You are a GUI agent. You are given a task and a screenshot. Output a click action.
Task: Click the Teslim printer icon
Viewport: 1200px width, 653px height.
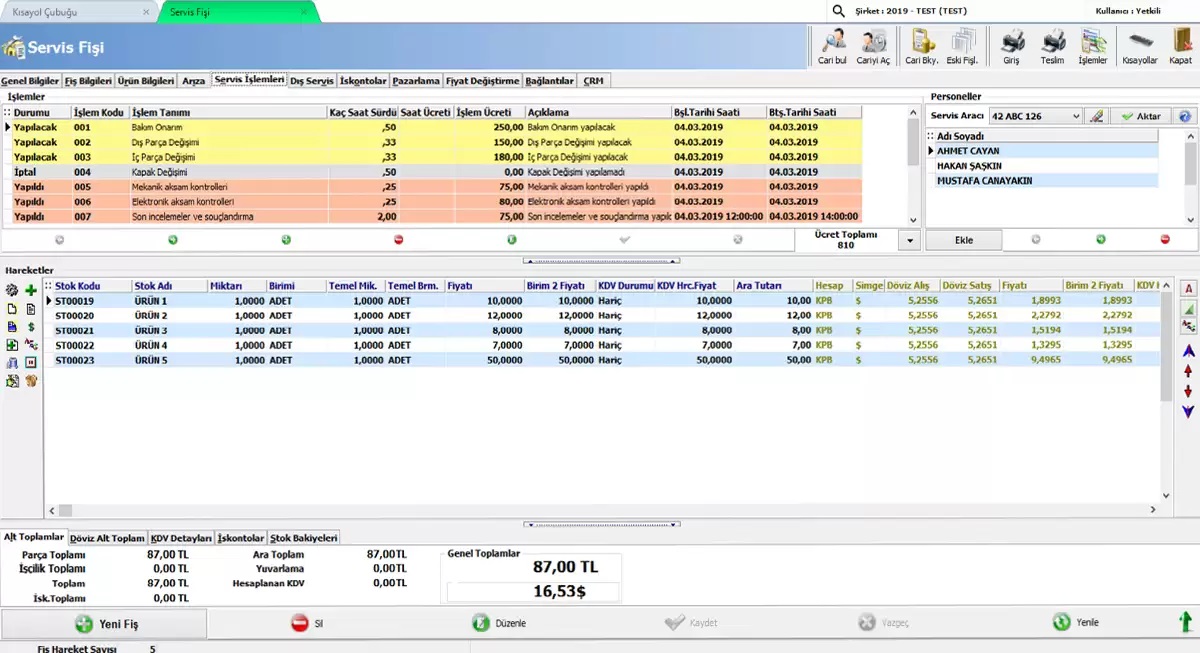point(1053,46)
